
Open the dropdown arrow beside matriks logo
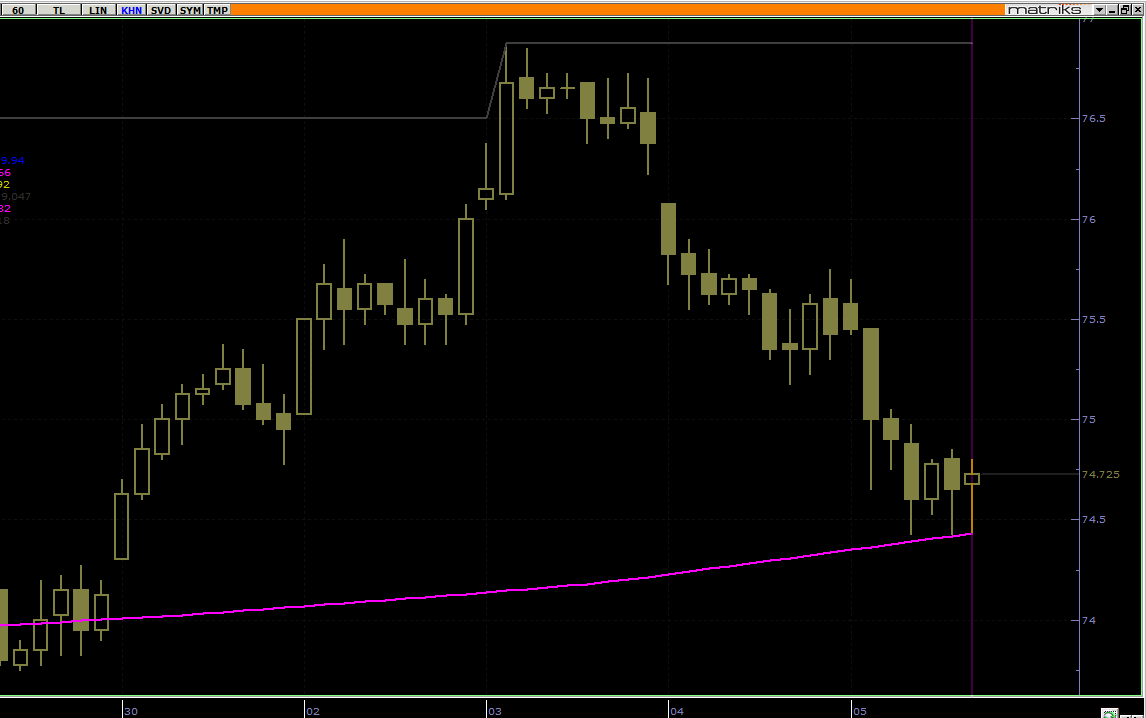click(1099, 10)
